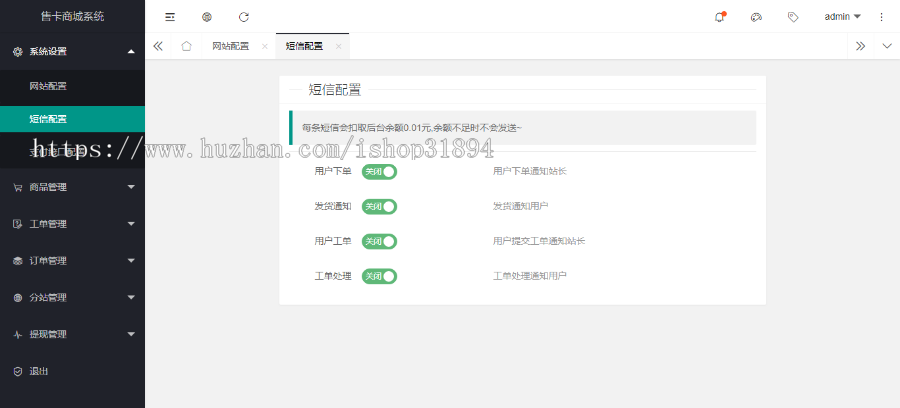The image size is (900, 408).
Task: Toggle the 用户下单 SMS switch
Action: coord(379,171)
